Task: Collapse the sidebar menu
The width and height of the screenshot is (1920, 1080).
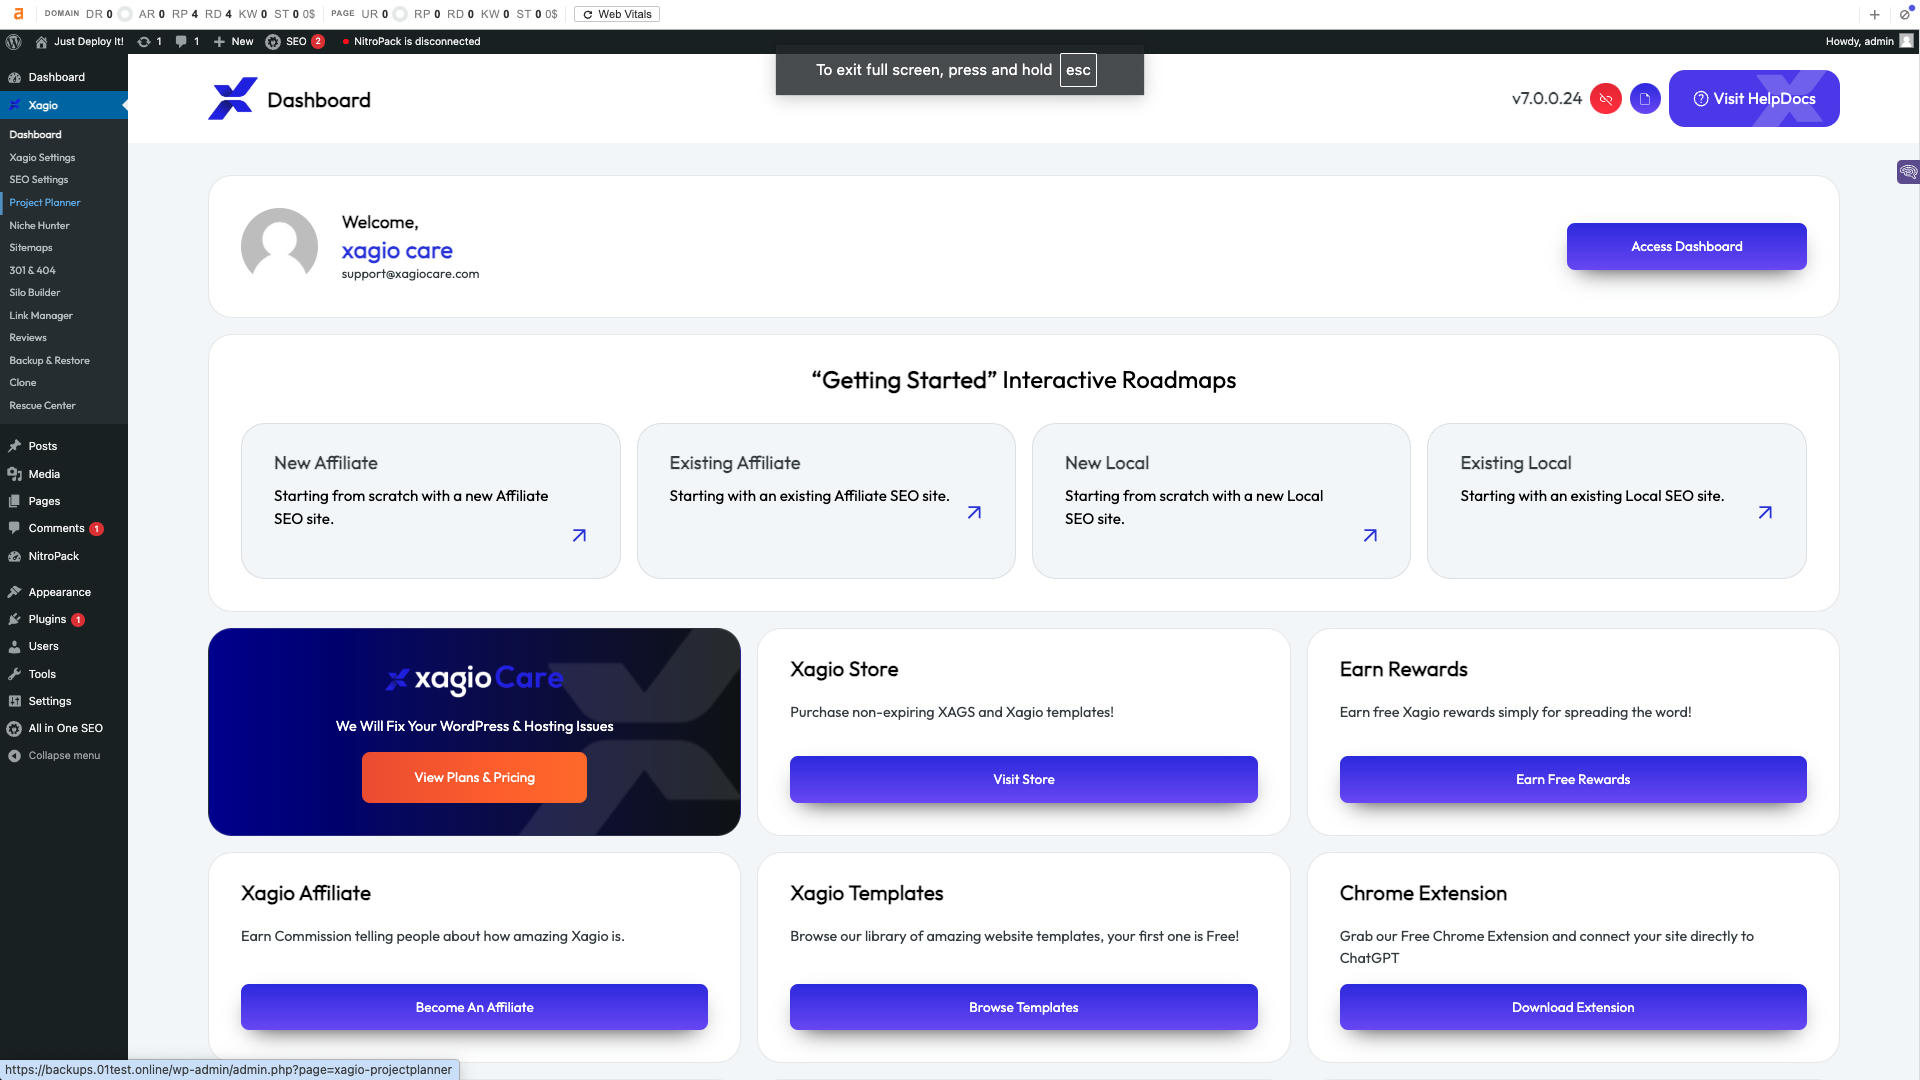Action: tap(55, 755)
